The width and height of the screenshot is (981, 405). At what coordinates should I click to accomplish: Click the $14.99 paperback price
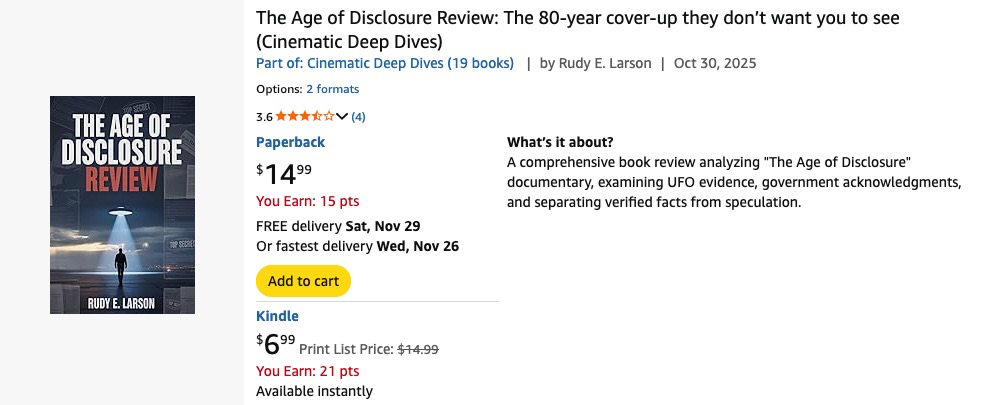(284, 173)
